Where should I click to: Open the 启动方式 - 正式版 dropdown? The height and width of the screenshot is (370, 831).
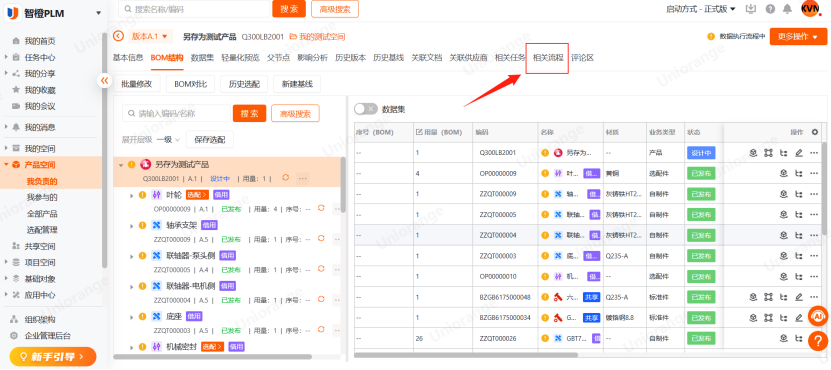click(701, 9)
